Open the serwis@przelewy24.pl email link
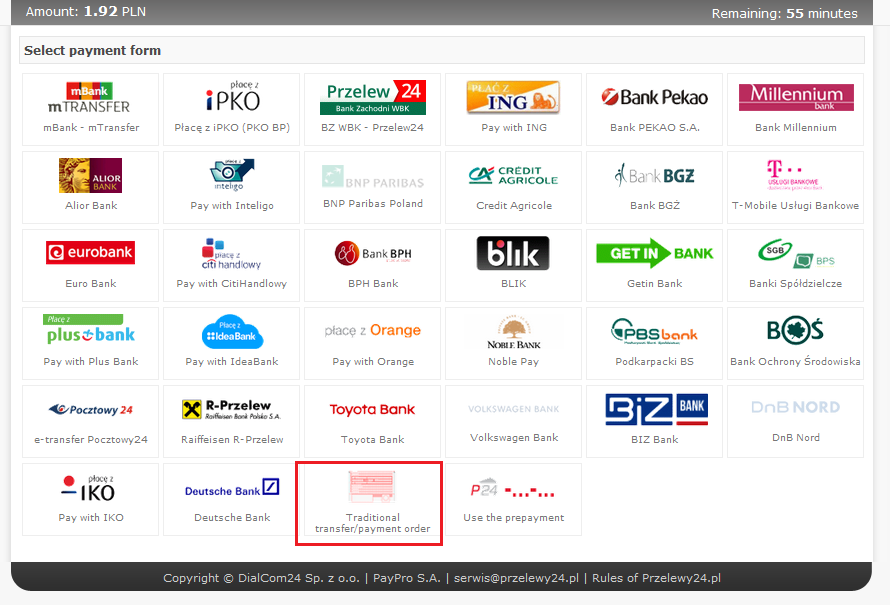Viewport: 890px width, 605px height. tap(516, 578)
